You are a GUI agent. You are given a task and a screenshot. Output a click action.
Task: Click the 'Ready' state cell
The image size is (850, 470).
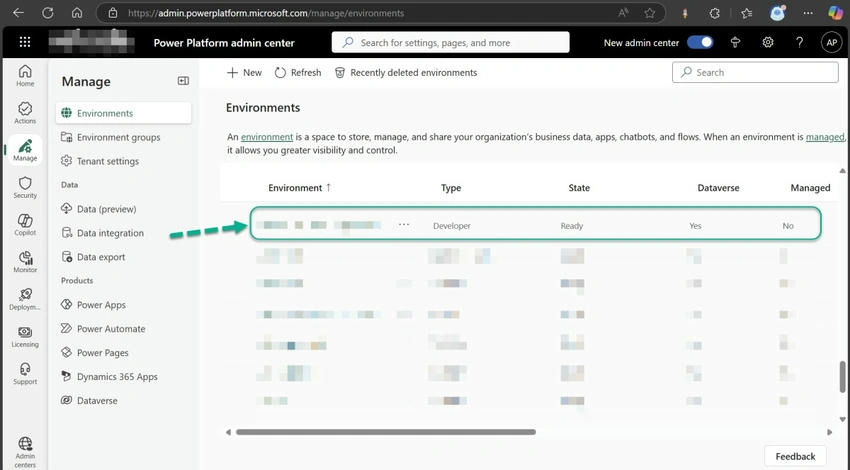point(572,226)
